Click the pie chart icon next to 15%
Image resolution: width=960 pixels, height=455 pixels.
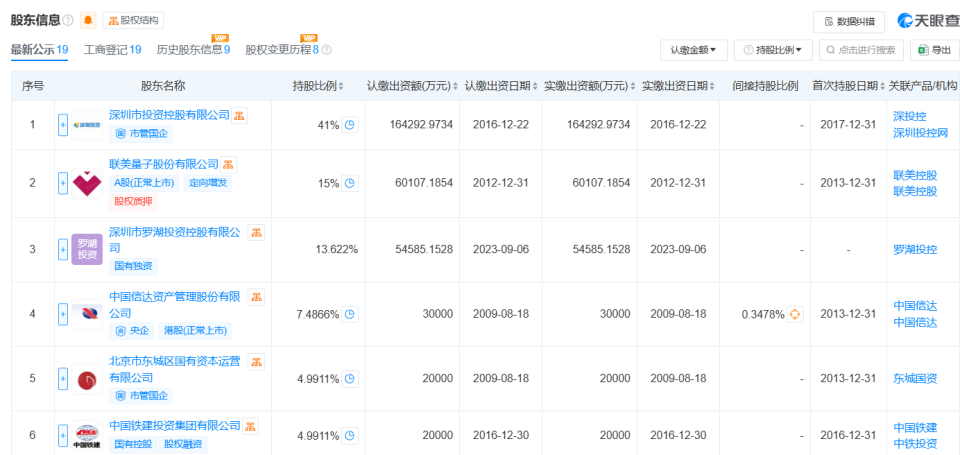(x=350, y=183)
